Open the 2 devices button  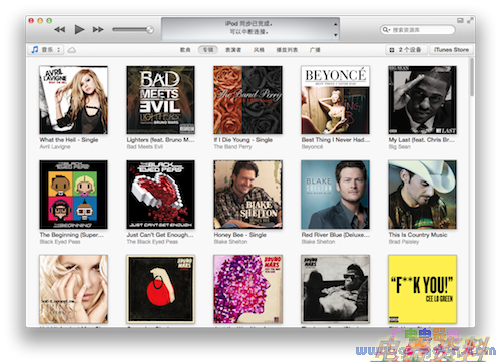[406, 50]
